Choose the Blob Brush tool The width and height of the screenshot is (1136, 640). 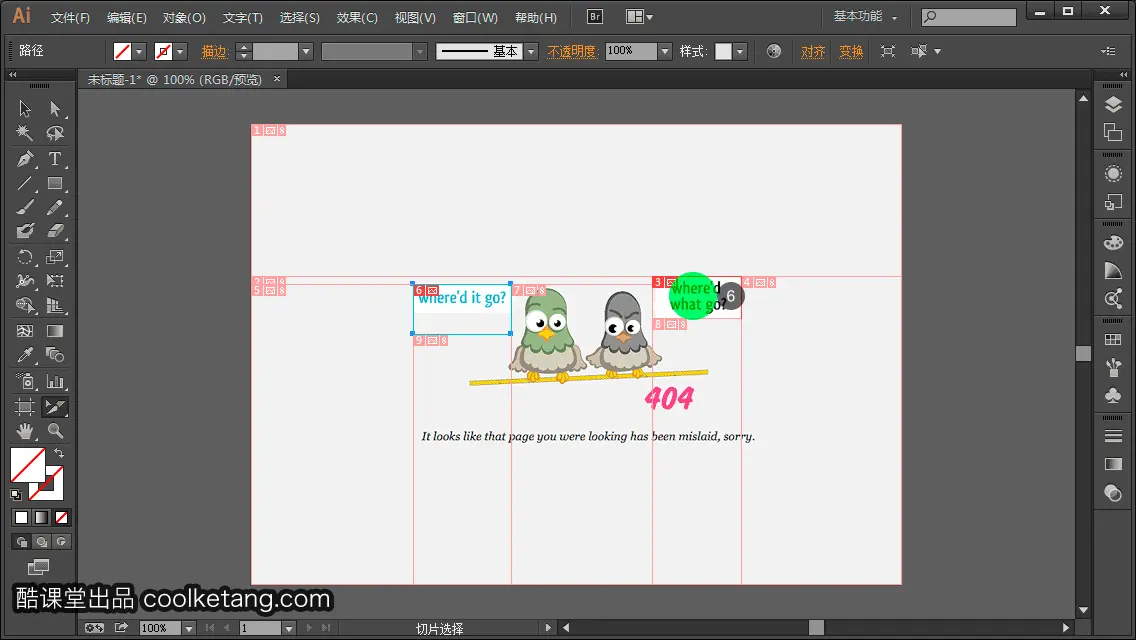point(25,231)
